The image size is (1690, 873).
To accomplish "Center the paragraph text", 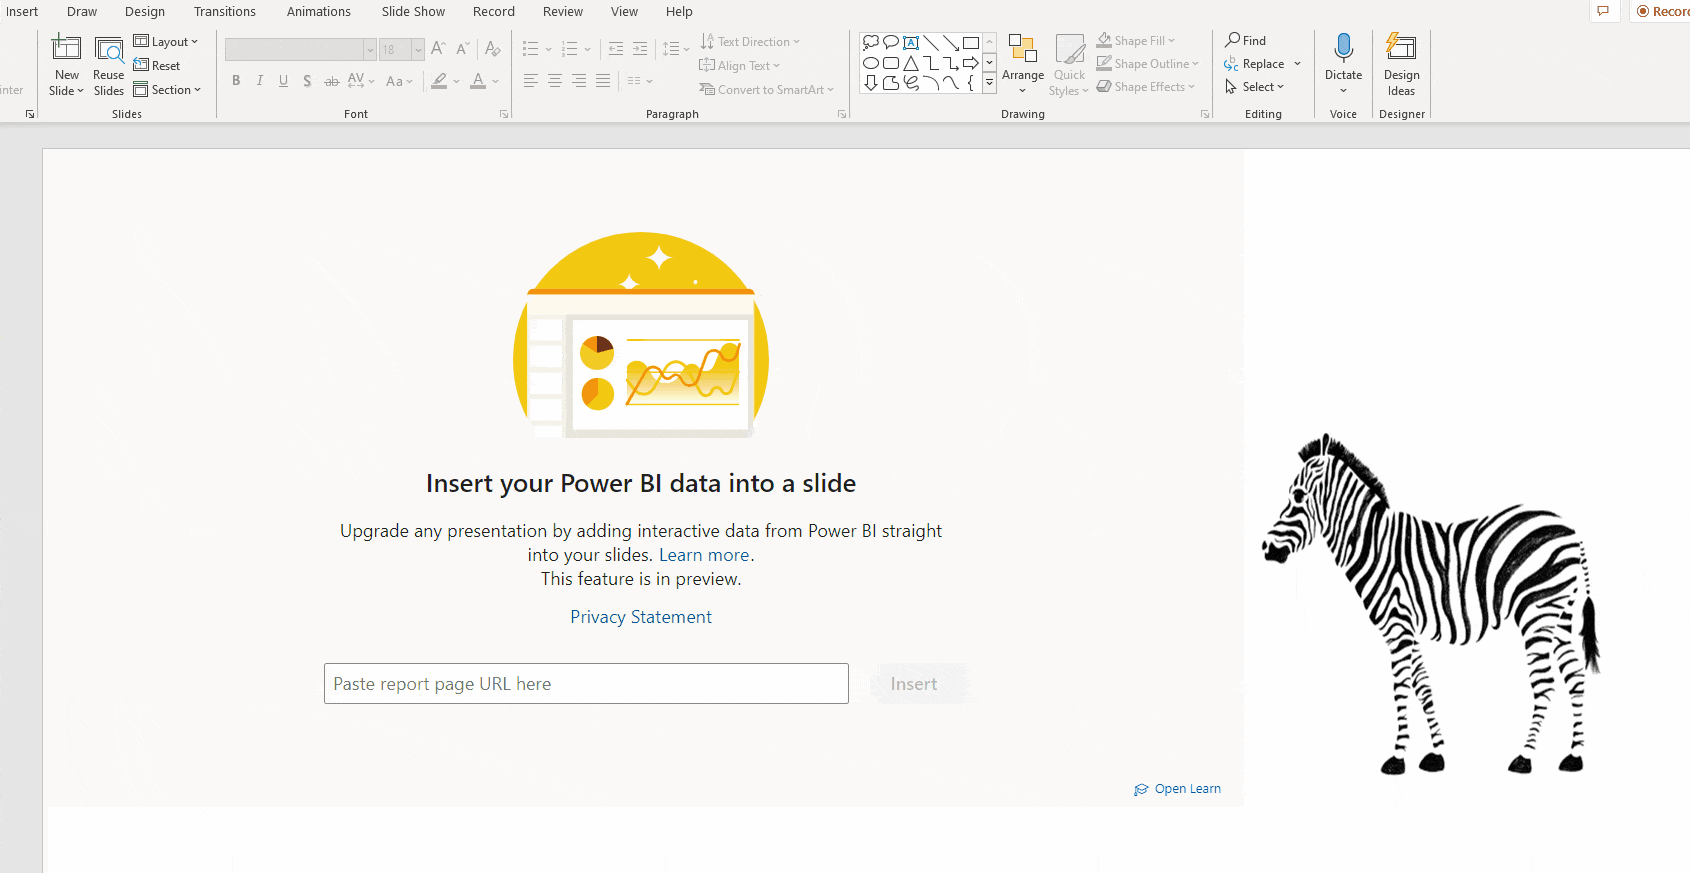I will click(555, 81).
